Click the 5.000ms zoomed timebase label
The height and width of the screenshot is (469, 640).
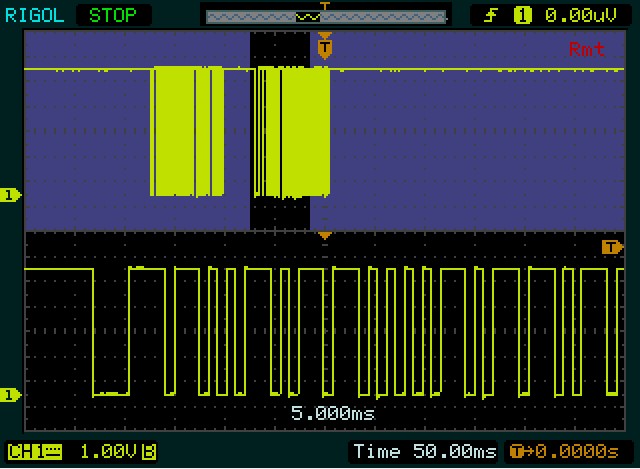click(x=333, y=412)
